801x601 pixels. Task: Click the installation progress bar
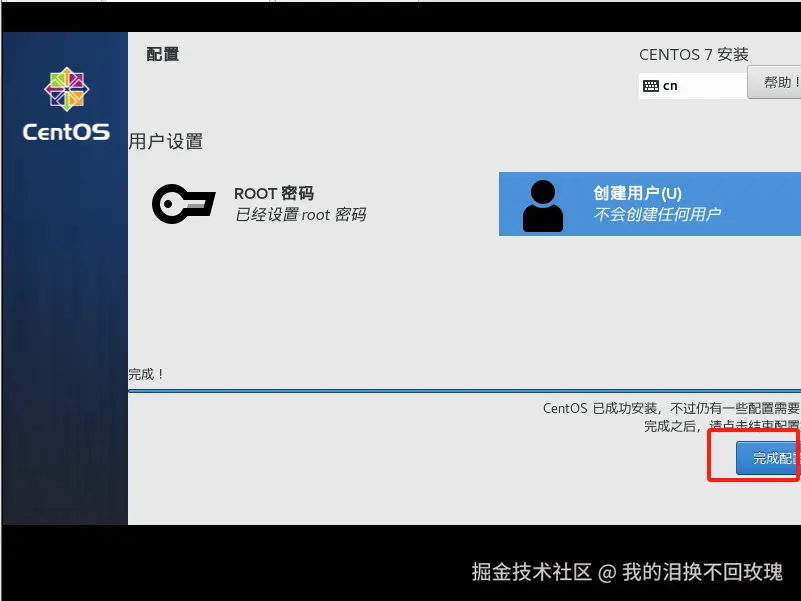(x=460, y=391)
